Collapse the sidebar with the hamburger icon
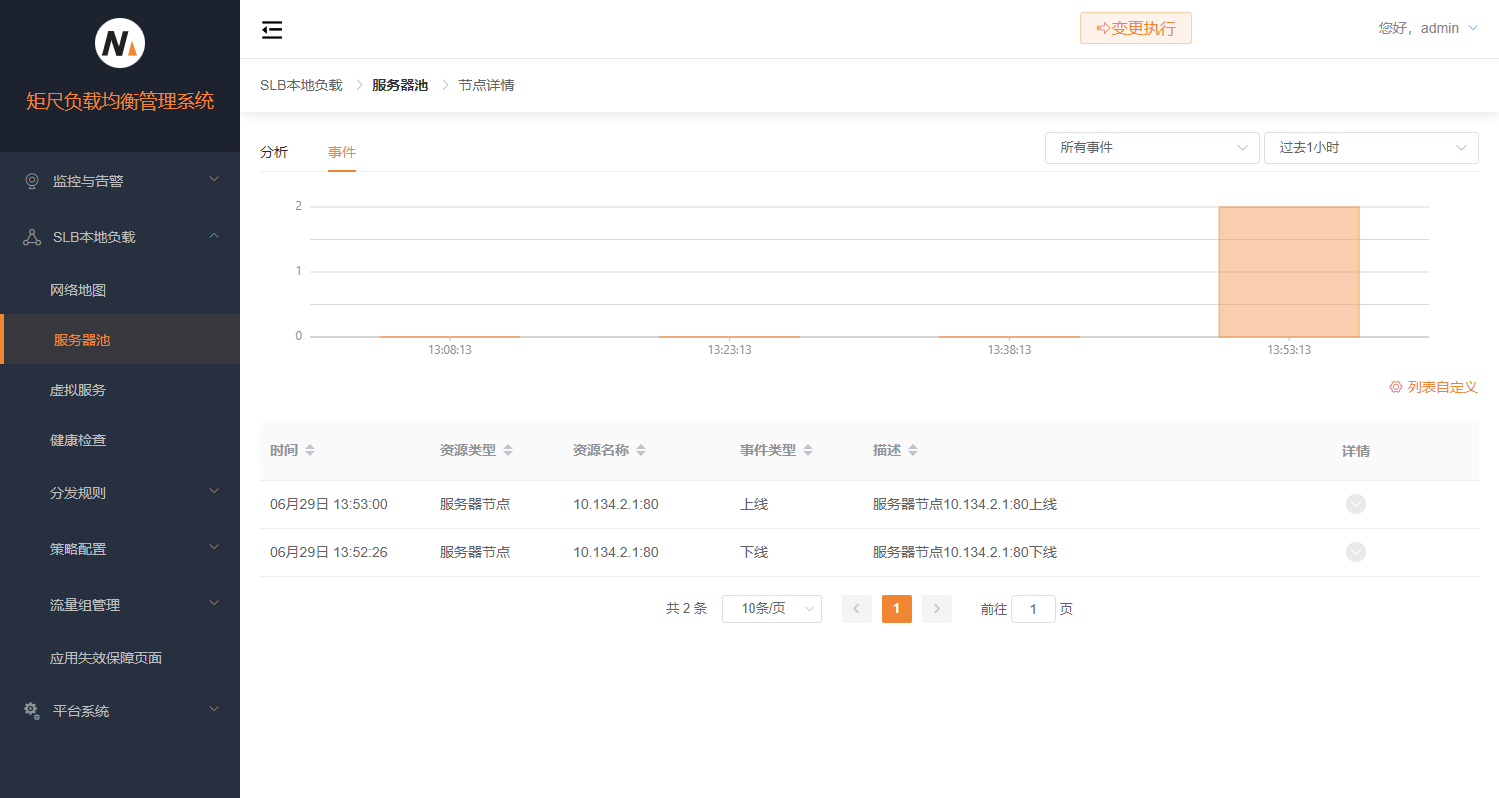Viewport: 1499px width, 798px height. (x=272, y=30)
